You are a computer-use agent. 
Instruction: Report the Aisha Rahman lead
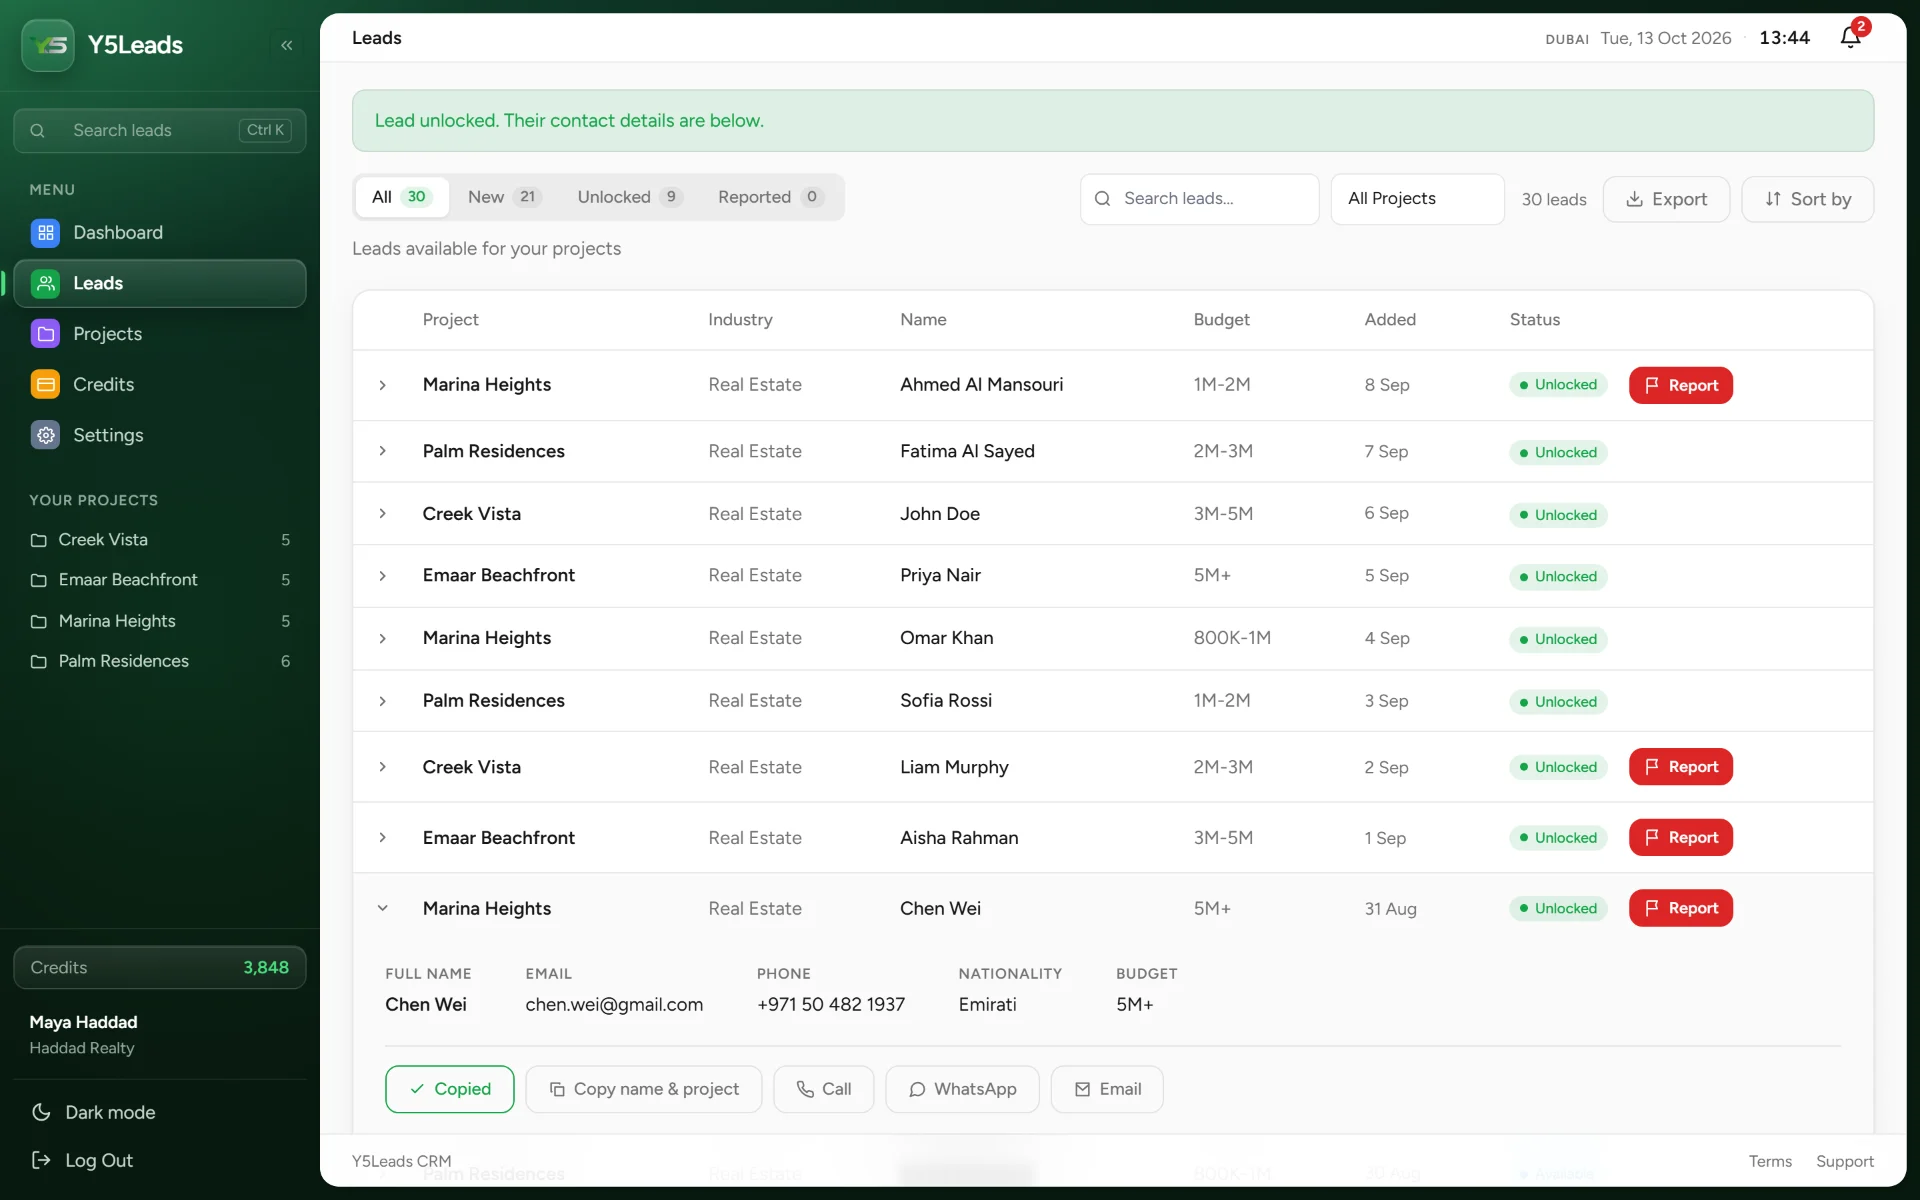(1680, 837)
